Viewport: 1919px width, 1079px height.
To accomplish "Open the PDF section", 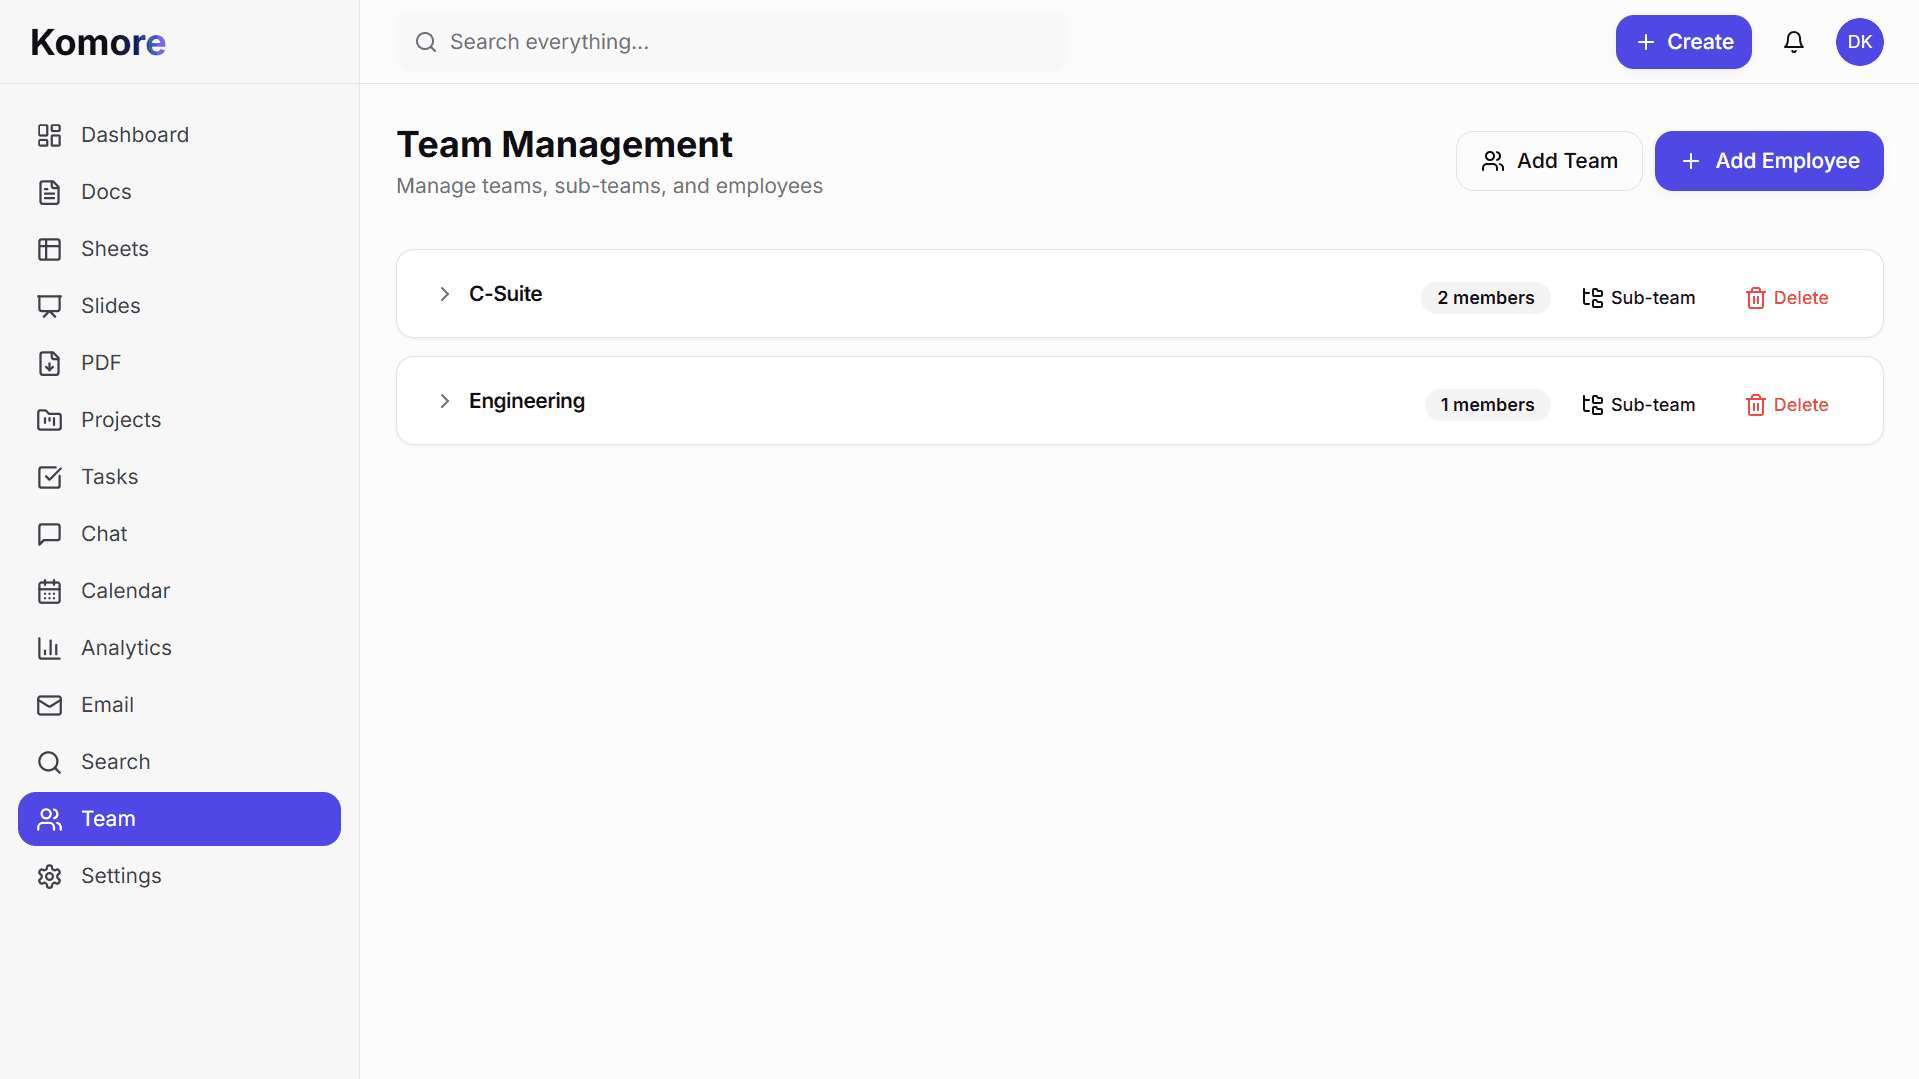I will [x=100, y=362].
